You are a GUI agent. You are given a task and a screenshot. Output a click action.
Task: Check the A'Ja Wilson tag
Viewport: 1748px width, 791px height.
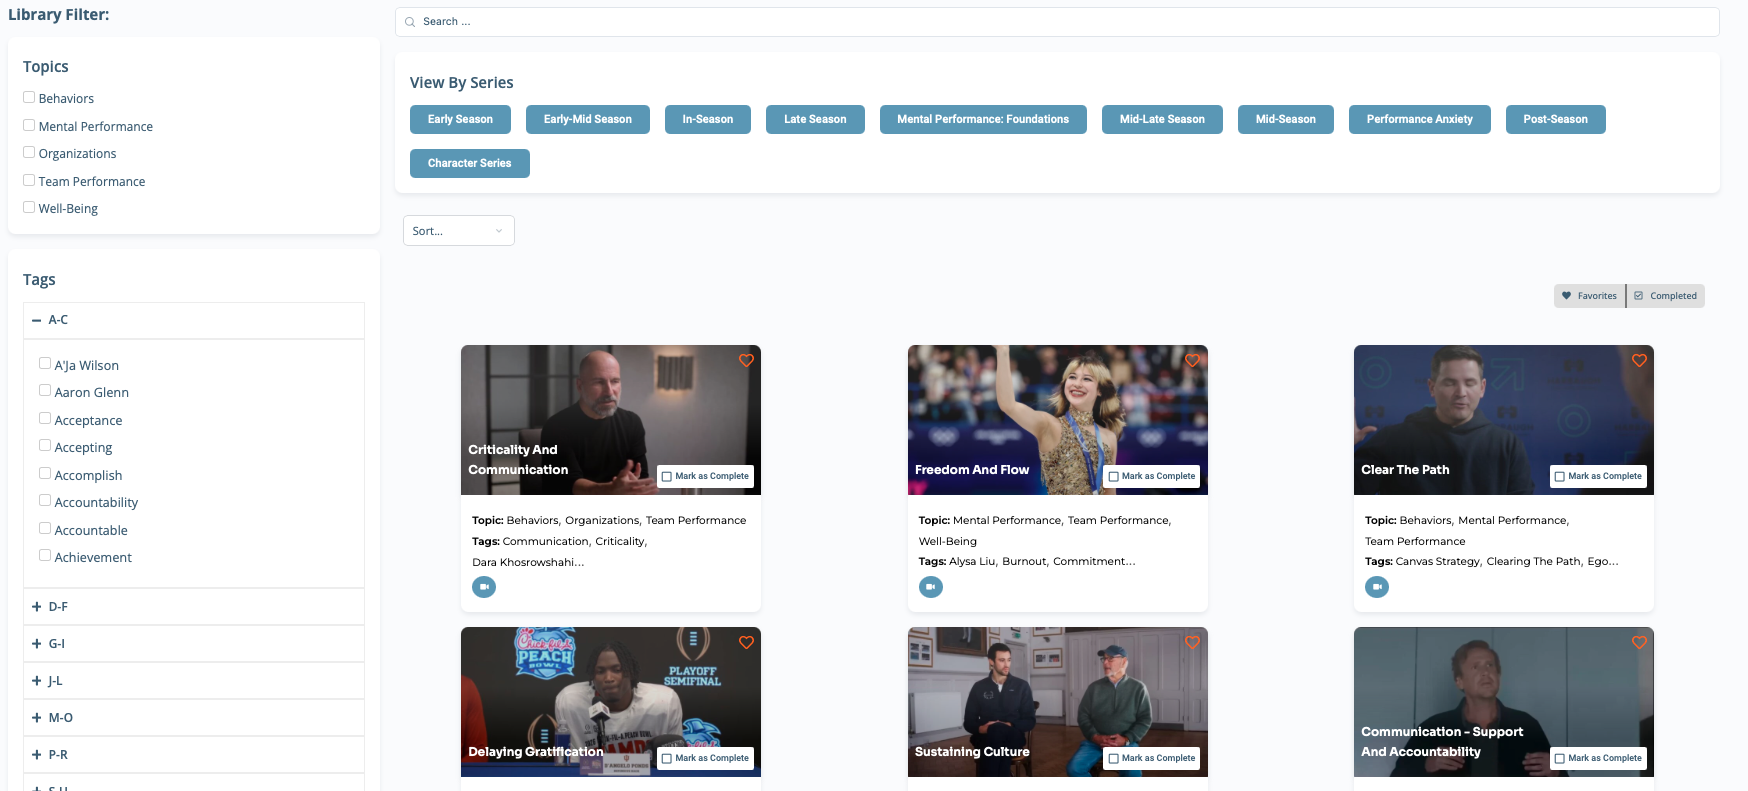click(x=45, y=363)
